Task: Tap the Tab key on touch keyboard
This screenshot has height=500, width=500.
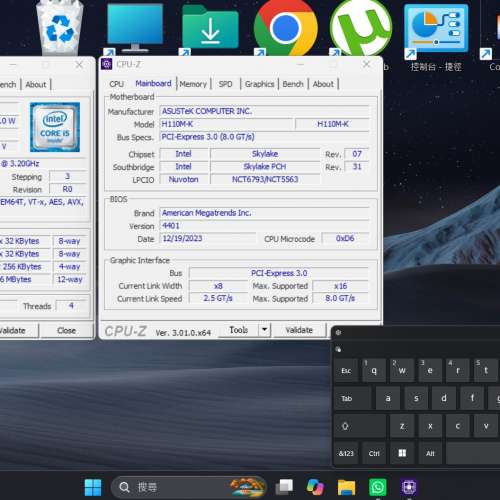Action: click(353, 398)
